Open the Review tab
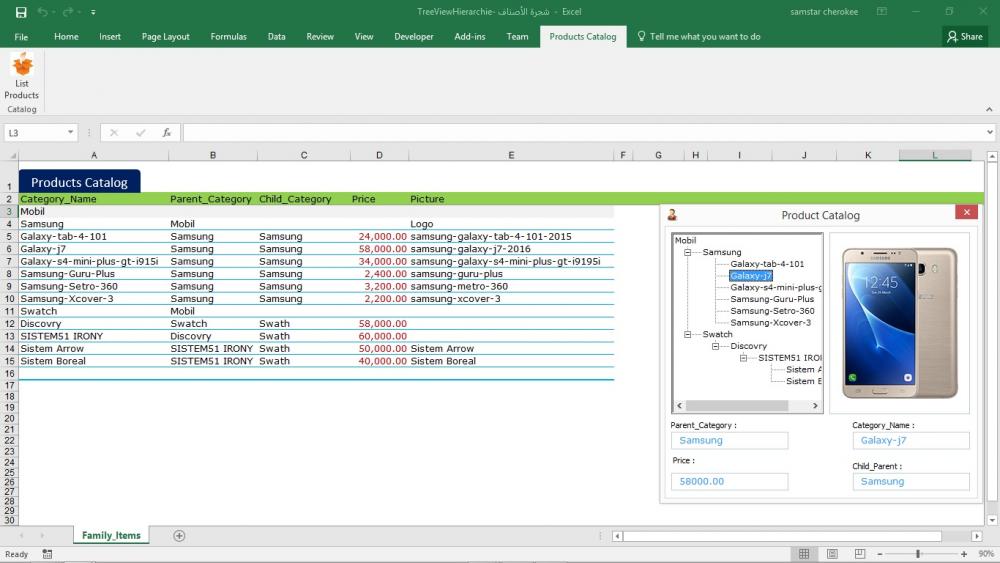 pyautogui.click(x=320, y=37)
